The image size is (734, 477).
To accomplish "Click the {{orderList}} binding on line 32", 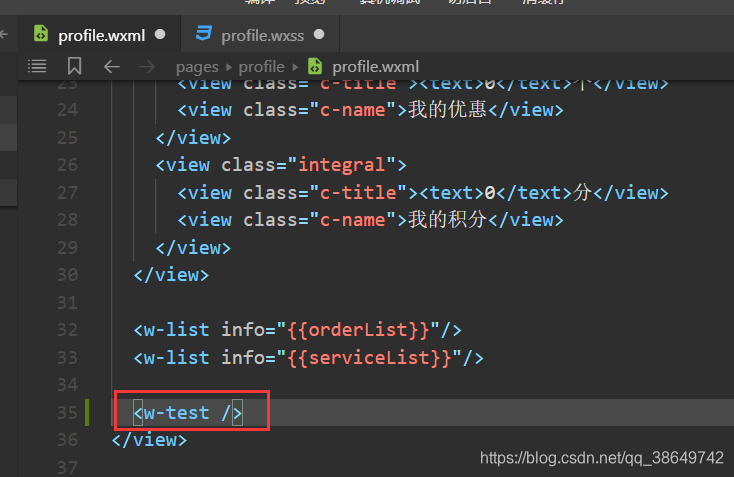I will [x=358, y=330].
